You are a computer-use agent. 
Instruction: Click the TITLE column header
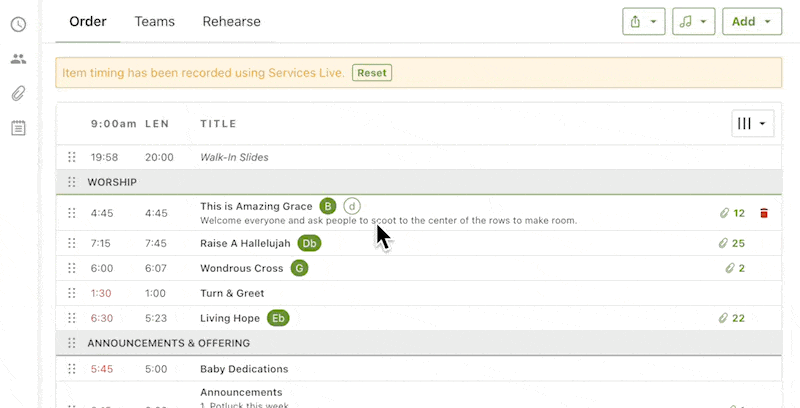218,123
